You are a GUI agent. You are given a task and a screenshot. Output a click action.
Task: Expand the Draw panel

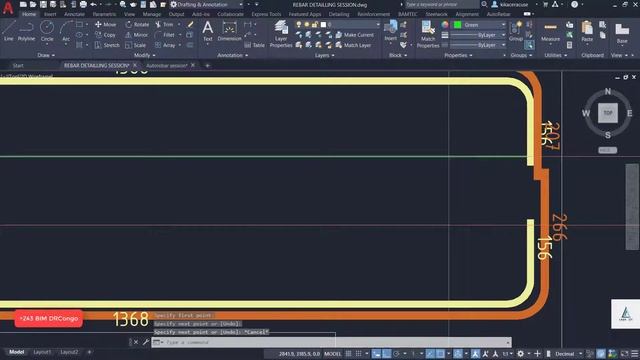(x=46, y=55)
